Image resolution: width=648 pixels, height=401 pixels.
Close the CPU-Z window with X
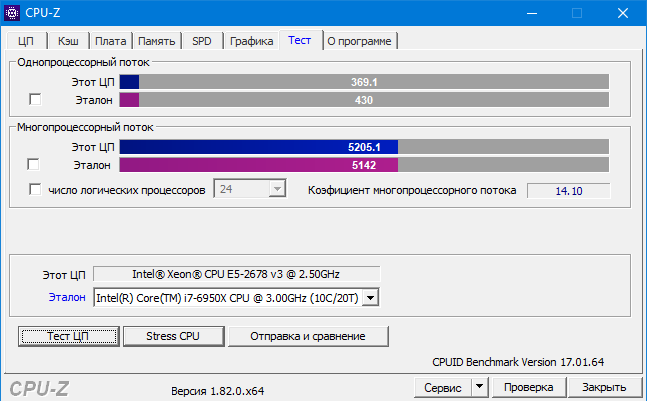coord(623,13)
